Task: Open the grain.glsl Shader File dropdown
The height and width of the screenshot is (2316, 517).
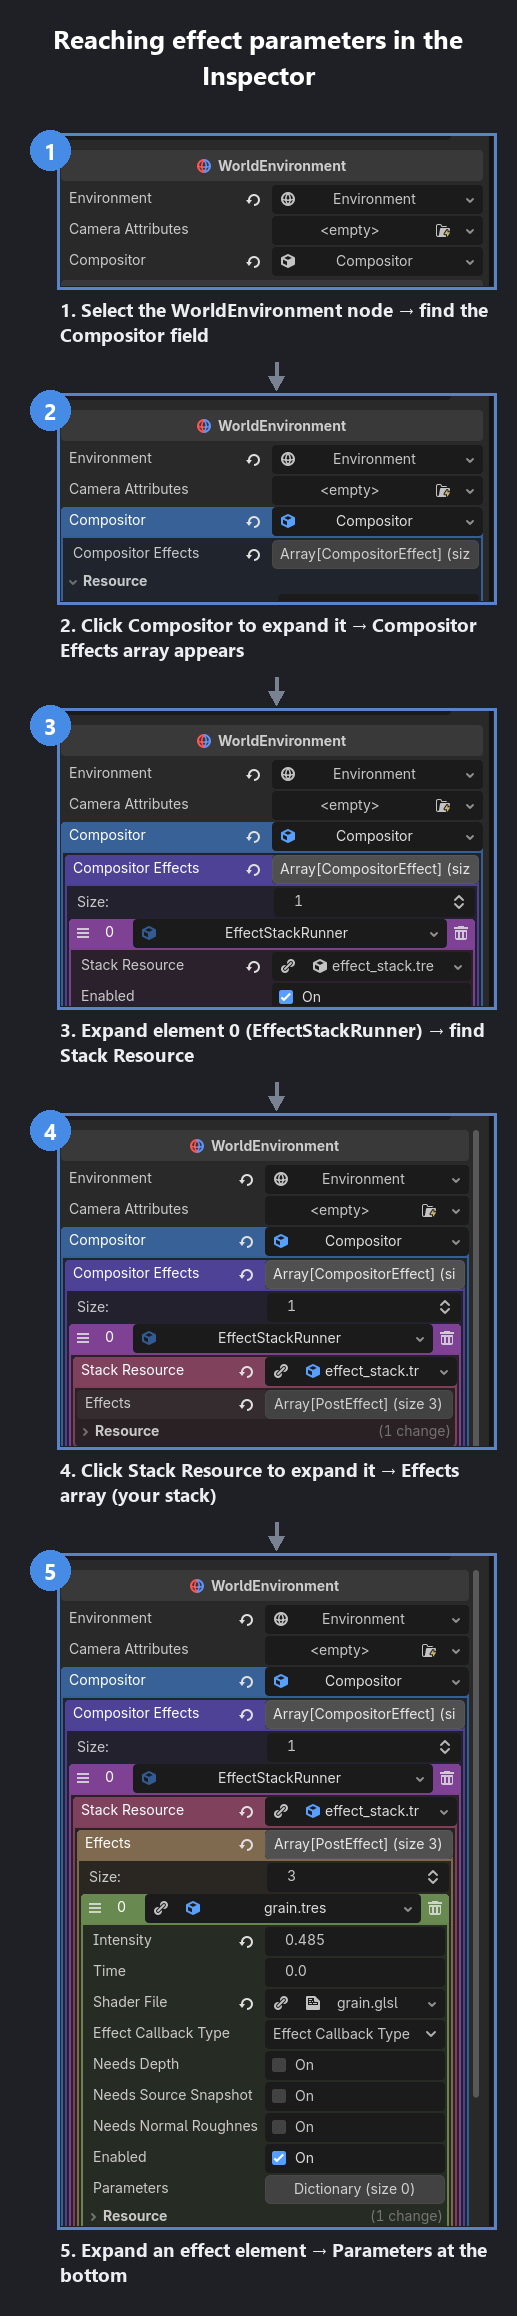Action: [432, 2003]
